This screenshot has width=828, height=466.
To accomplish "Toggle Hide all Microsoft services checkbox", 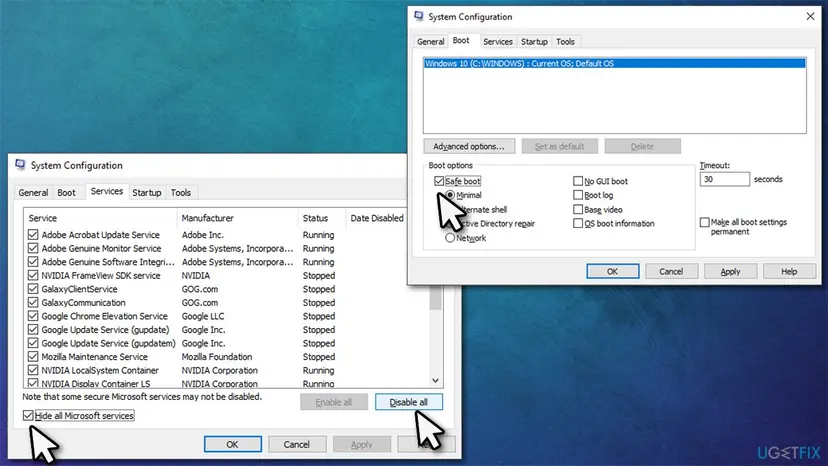I will (28, 416).
